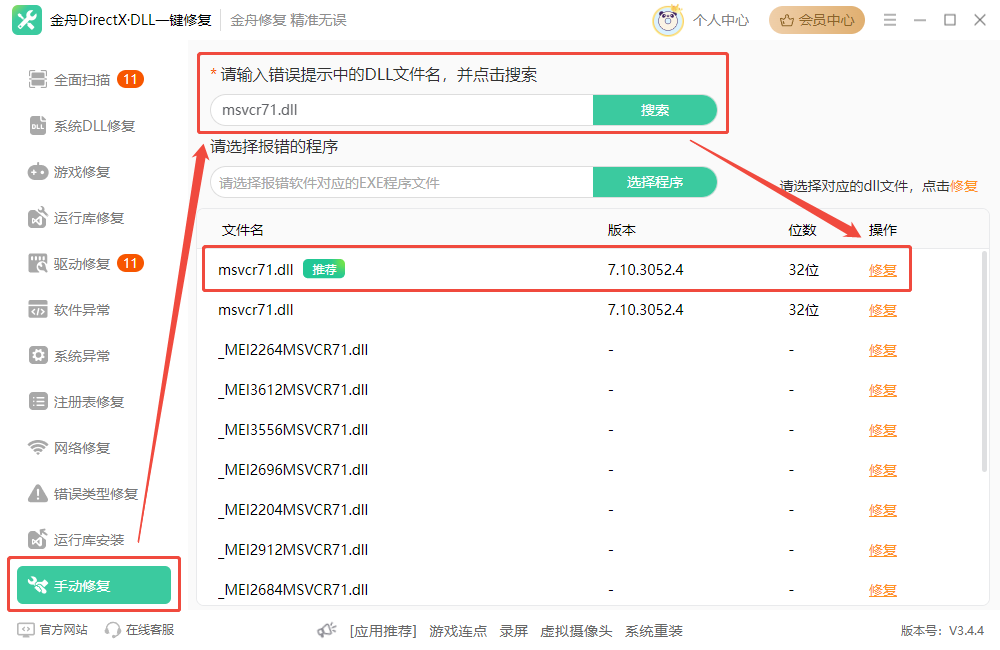The height and width of the screenshot is (650, 1000).
Task: Click 在线客服 text link
Action: (150, 630)
